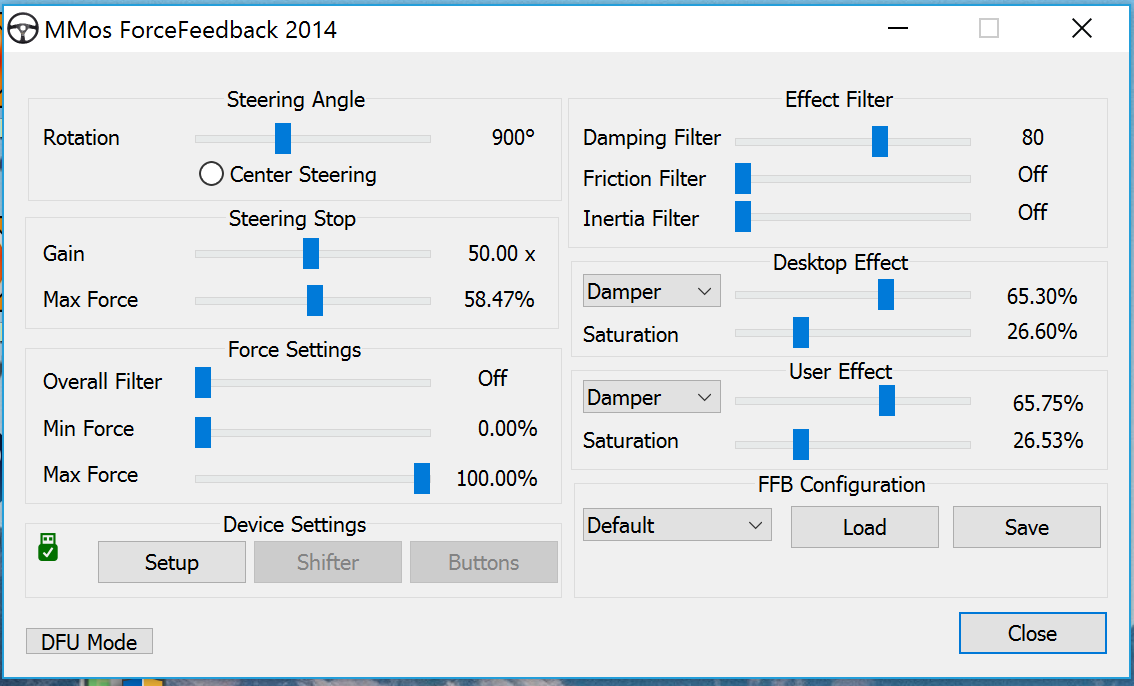
Task: Click the User Effect Damper strength slider handle
Action: [x=887, y=400]
